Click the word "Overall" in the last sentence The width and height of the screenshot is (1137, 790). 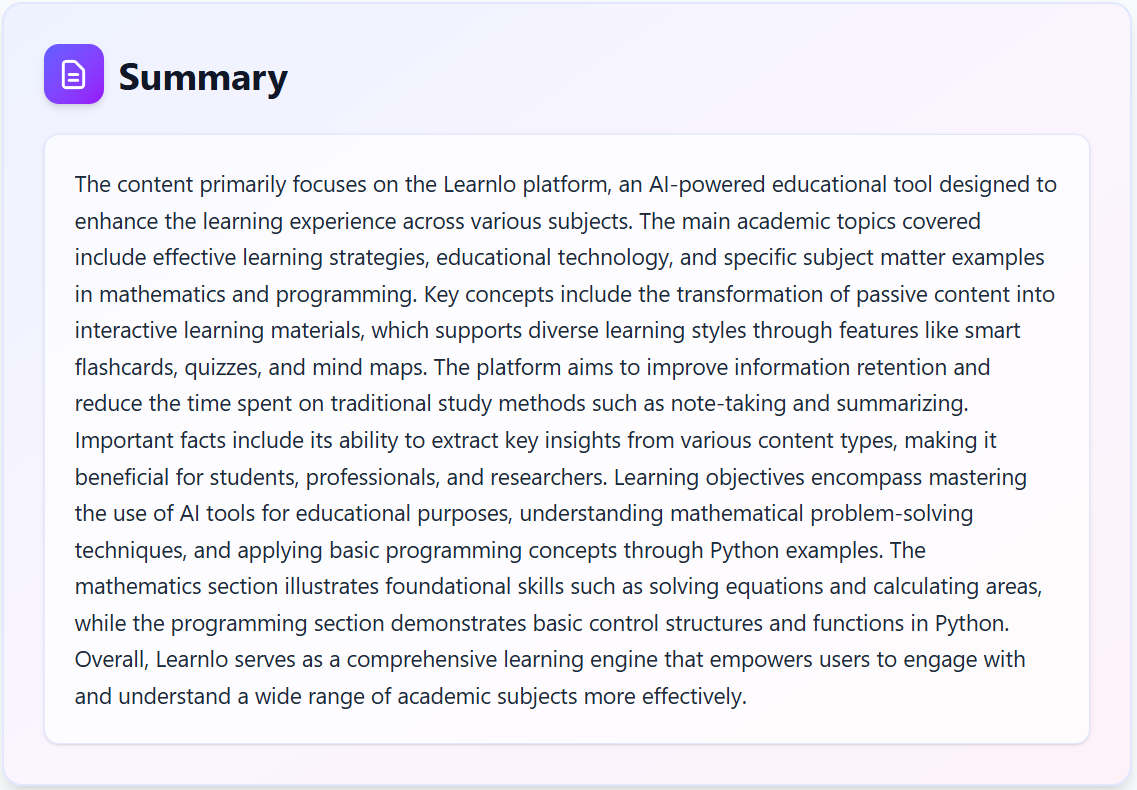click(111, 660)
